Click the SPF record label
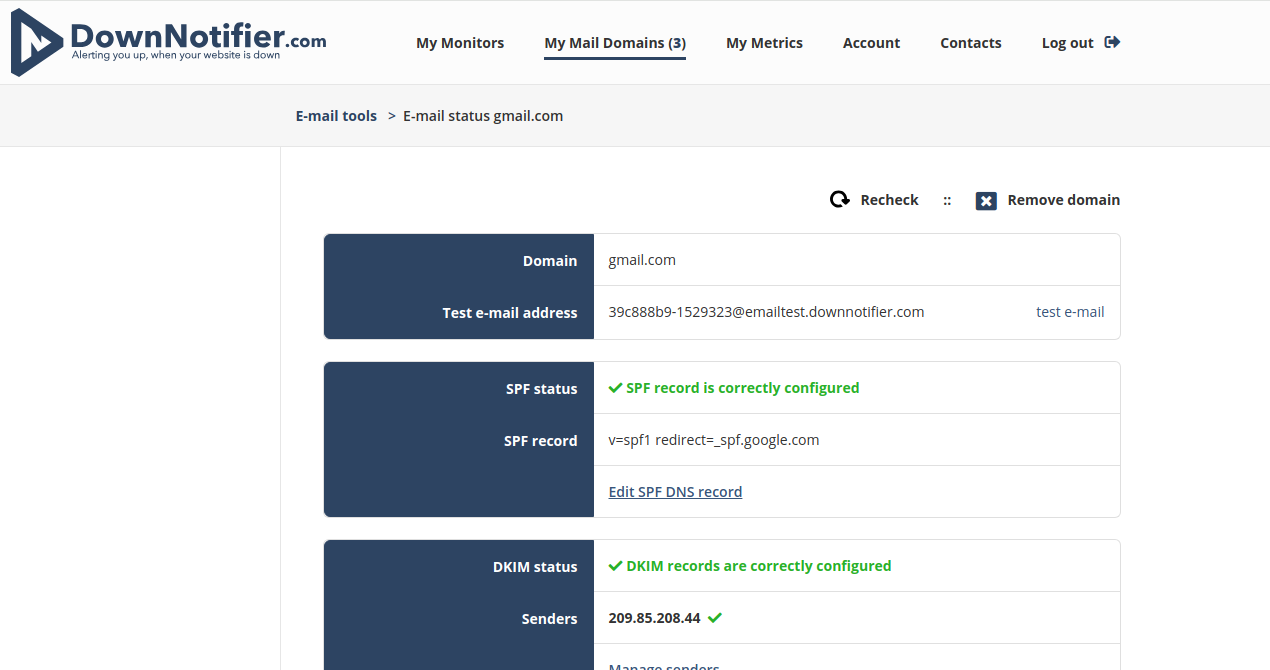This screenshot has height=670, width=1270. coord(540,441)
